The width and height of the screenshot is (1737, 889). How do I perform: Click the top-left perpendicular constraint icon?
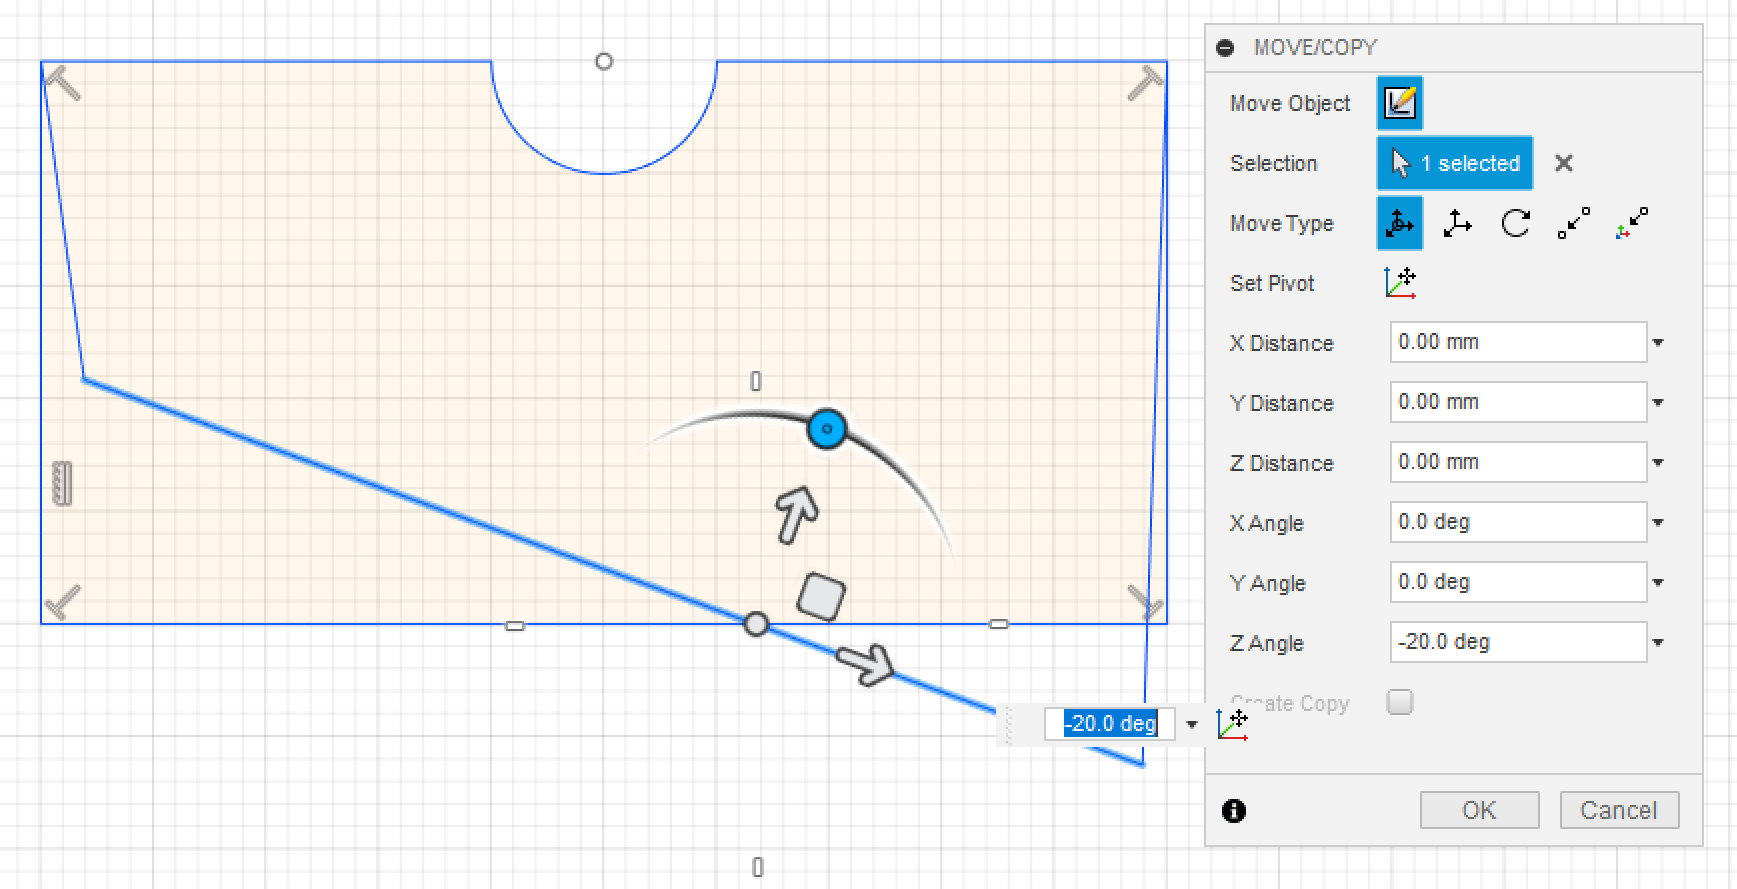point(62,83)
